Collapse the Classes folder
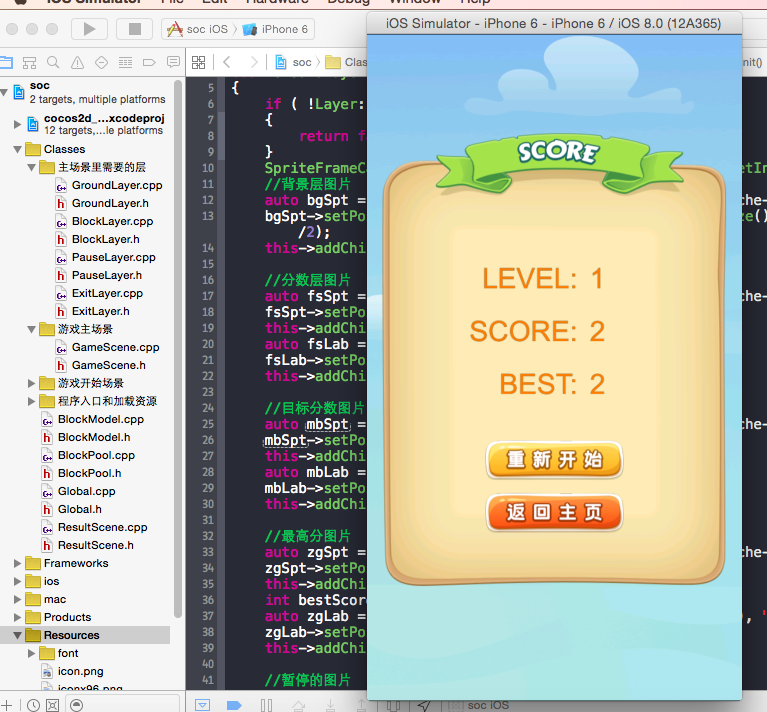Viewport: 767px width, 712px height. [17, 149]
